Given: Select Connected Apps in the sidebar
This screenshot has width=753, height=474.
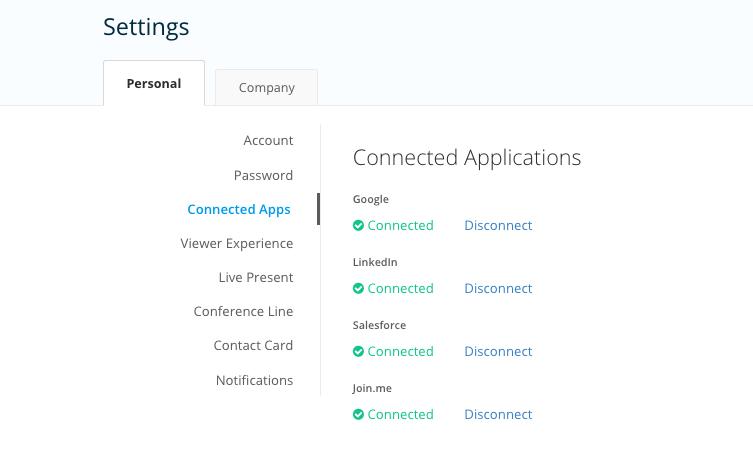Looking at the screenshot, I should tap(239, 209).
